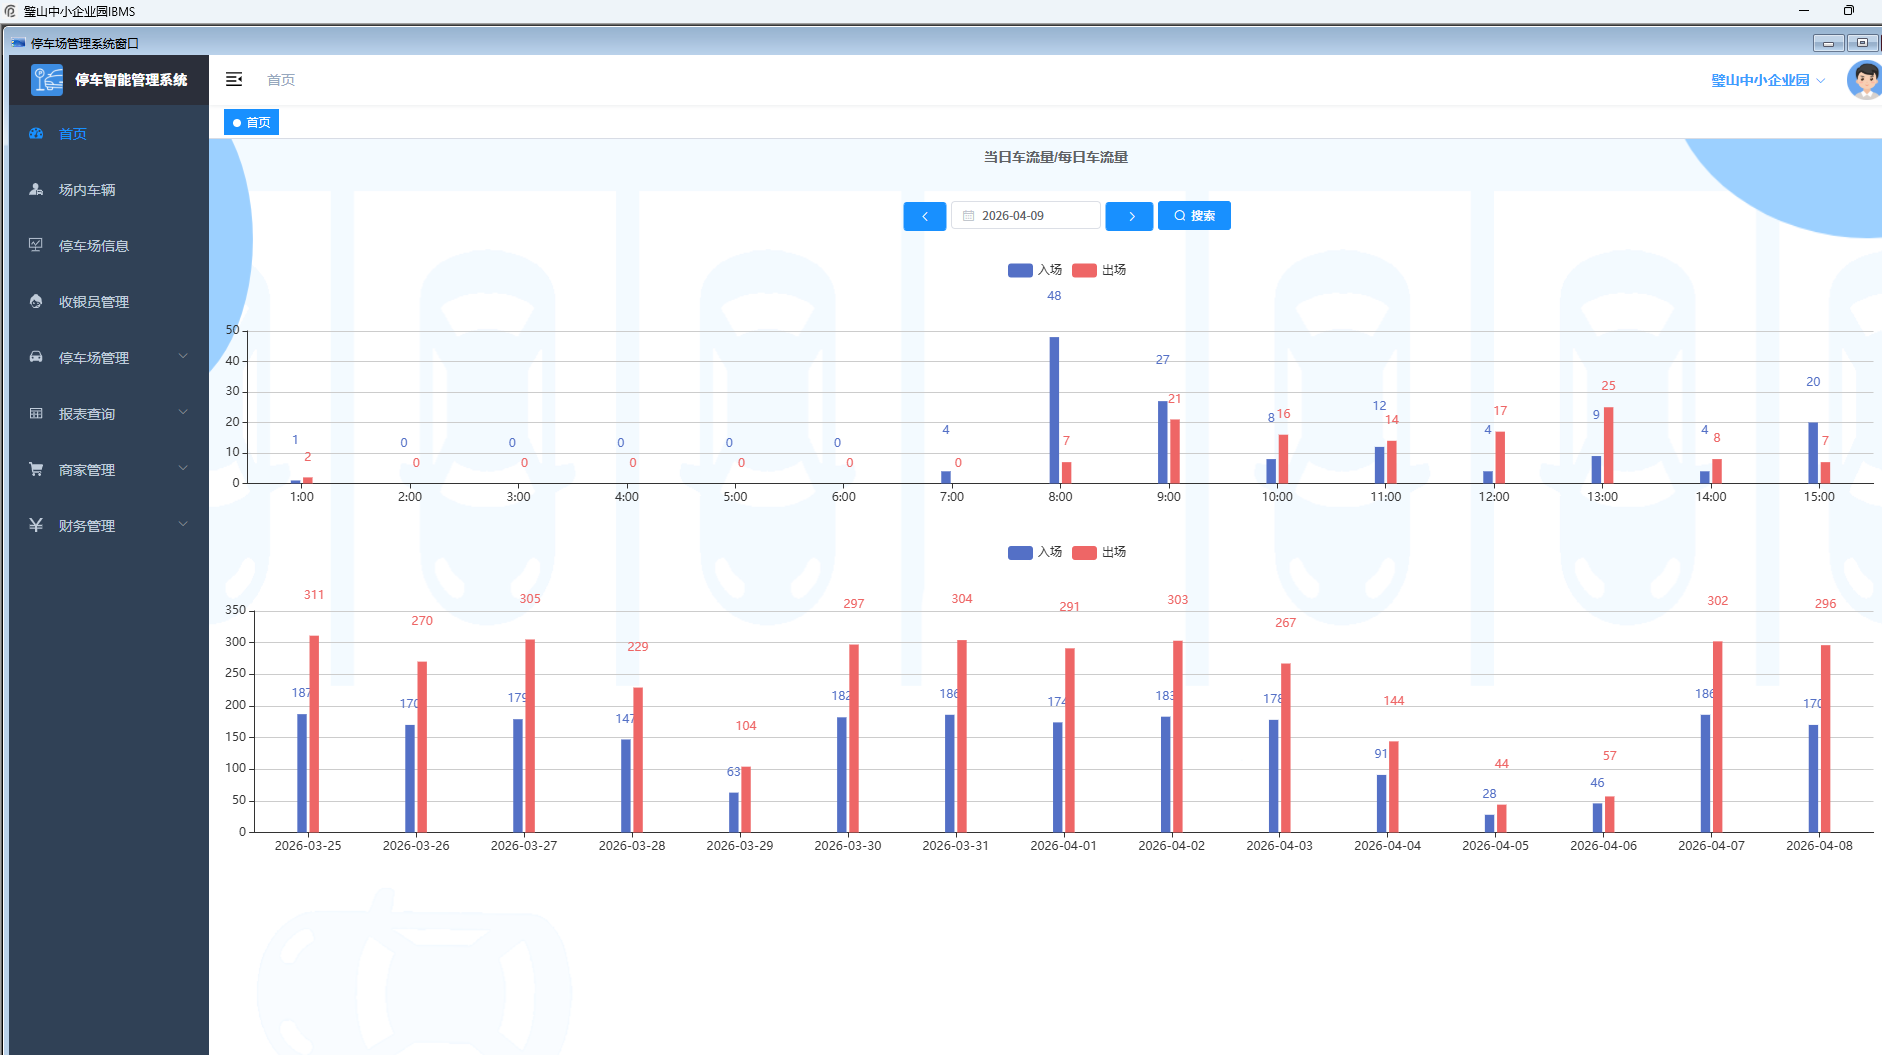Open 收银员管理 from its sidebar icon

click(x=36, y=301)
